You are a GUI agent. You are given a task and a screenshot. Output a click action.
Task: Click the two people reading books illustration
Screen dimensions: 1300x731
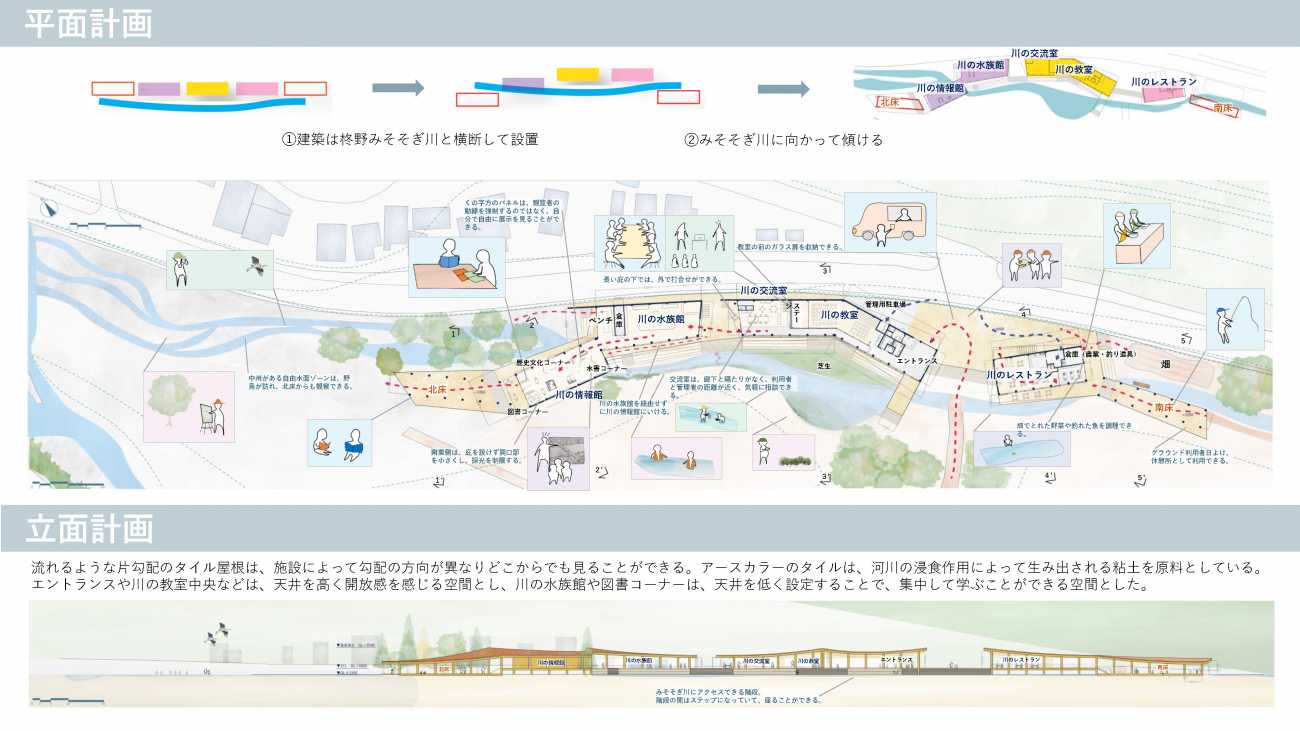pyautogui.click(x=338, y=443)
